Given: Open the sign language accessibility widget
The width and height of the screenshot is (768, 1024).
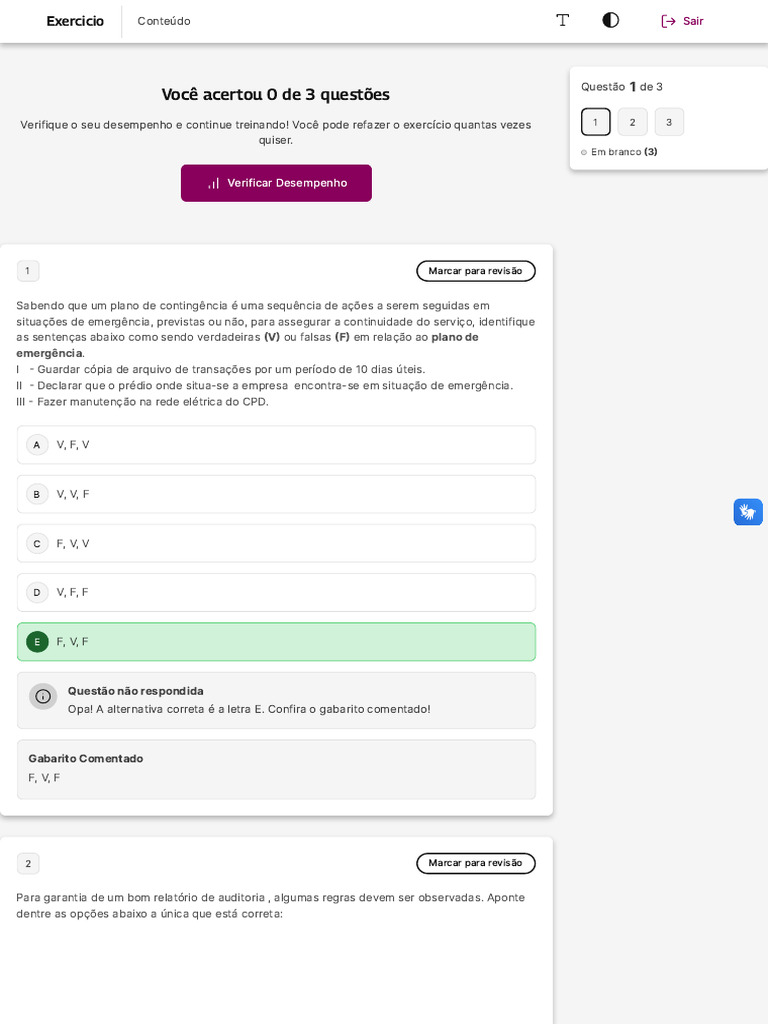Looking at the screenshot, I should [748, 512].
